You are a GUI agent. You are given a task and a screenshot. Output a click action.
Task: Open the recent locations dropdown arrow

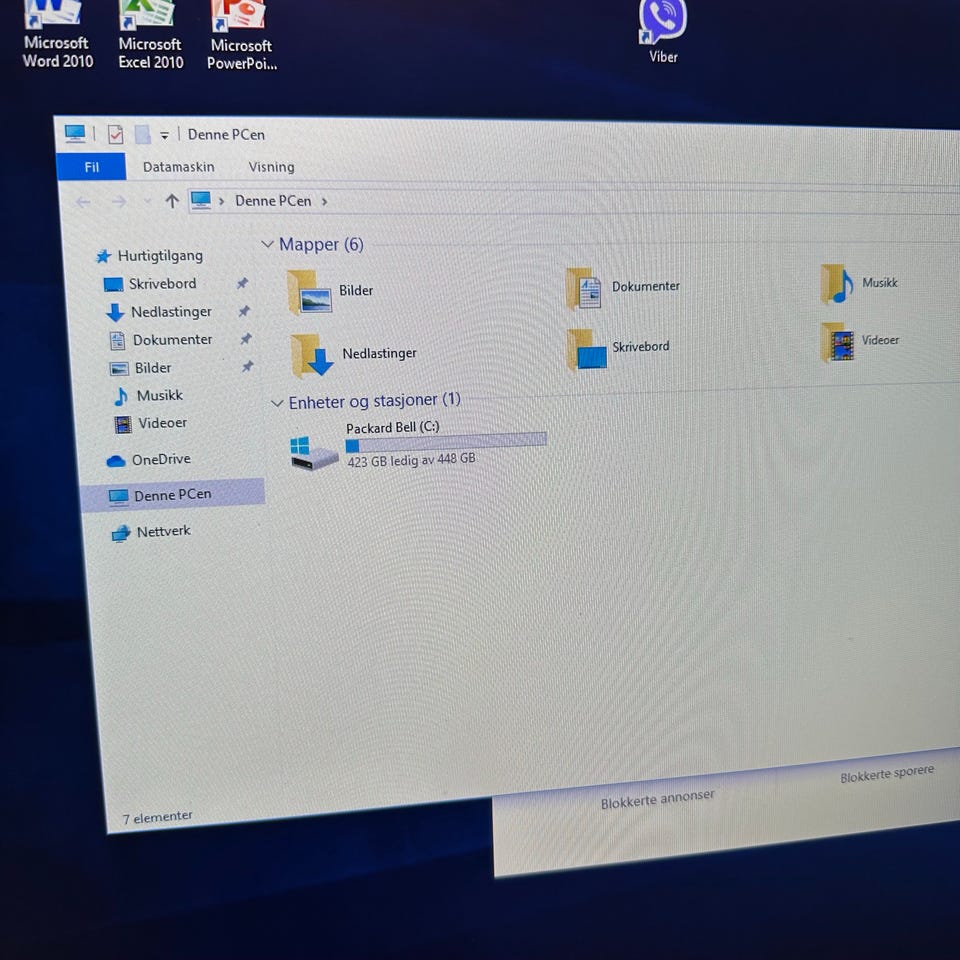tap(147, 201)
